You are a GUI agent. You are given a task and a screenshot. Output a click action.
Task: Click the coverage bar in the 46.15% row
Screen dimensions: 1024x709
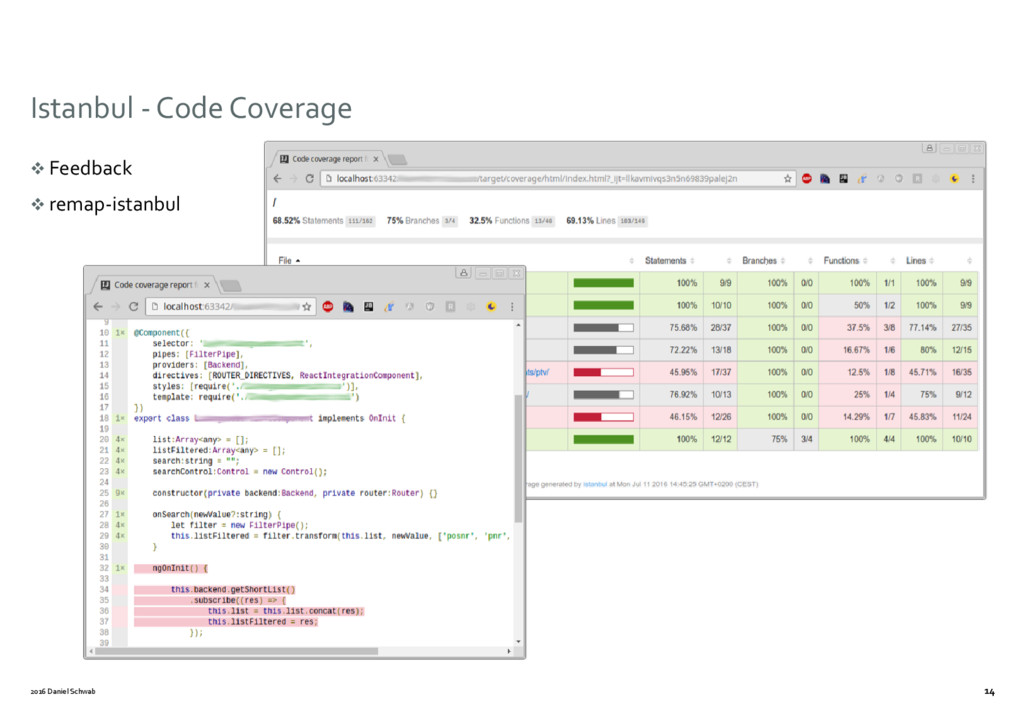603,417
